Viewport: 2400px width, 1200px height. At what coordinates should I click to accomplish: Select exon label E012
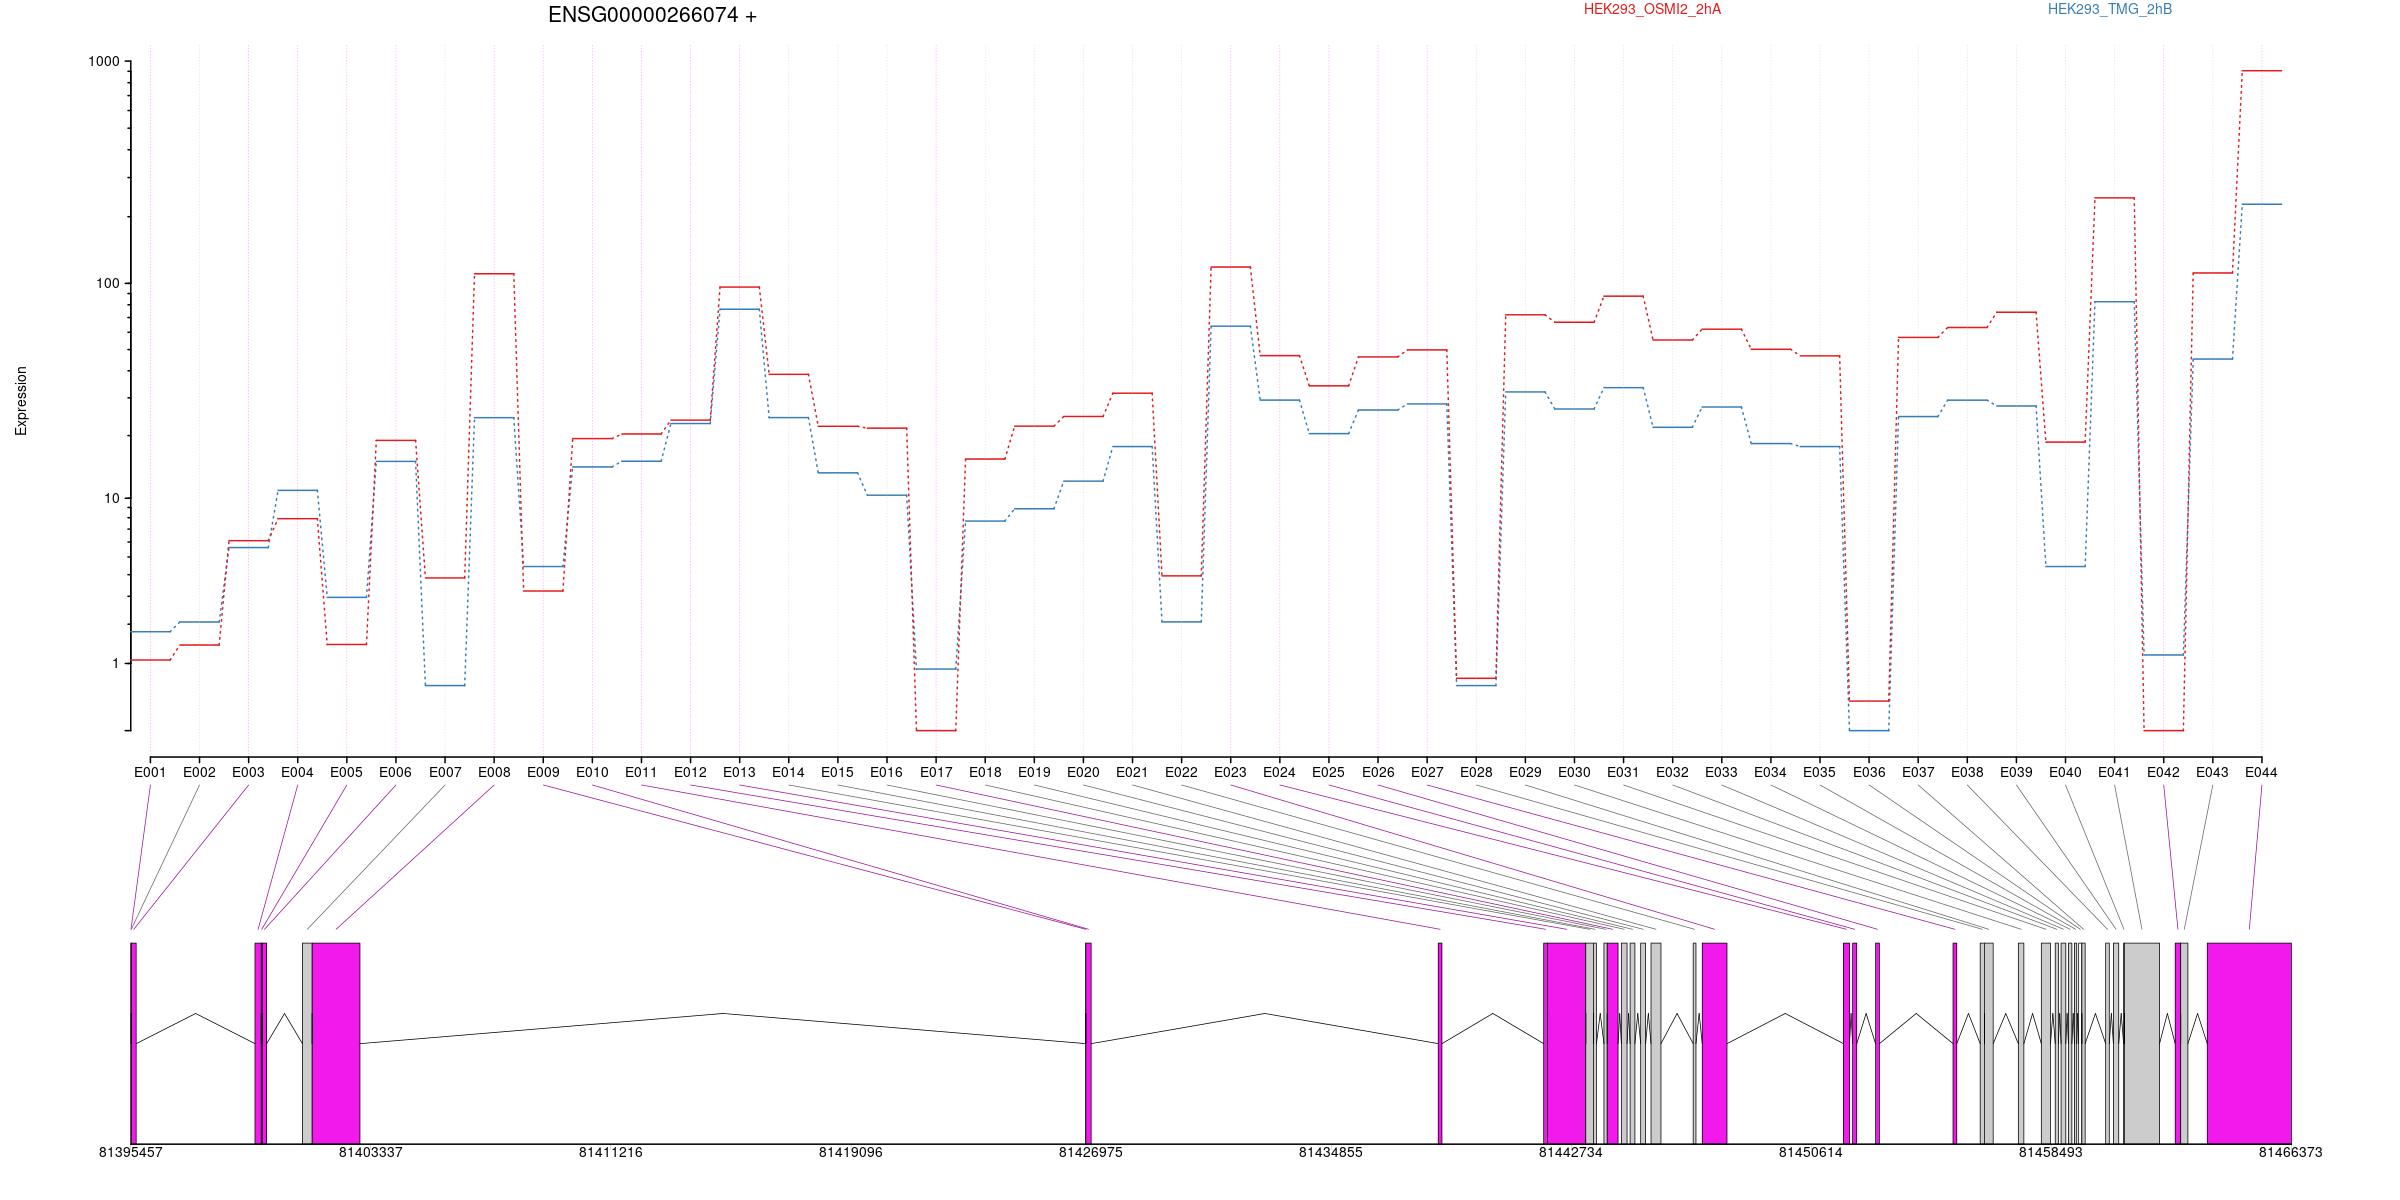tap(690, 772)
